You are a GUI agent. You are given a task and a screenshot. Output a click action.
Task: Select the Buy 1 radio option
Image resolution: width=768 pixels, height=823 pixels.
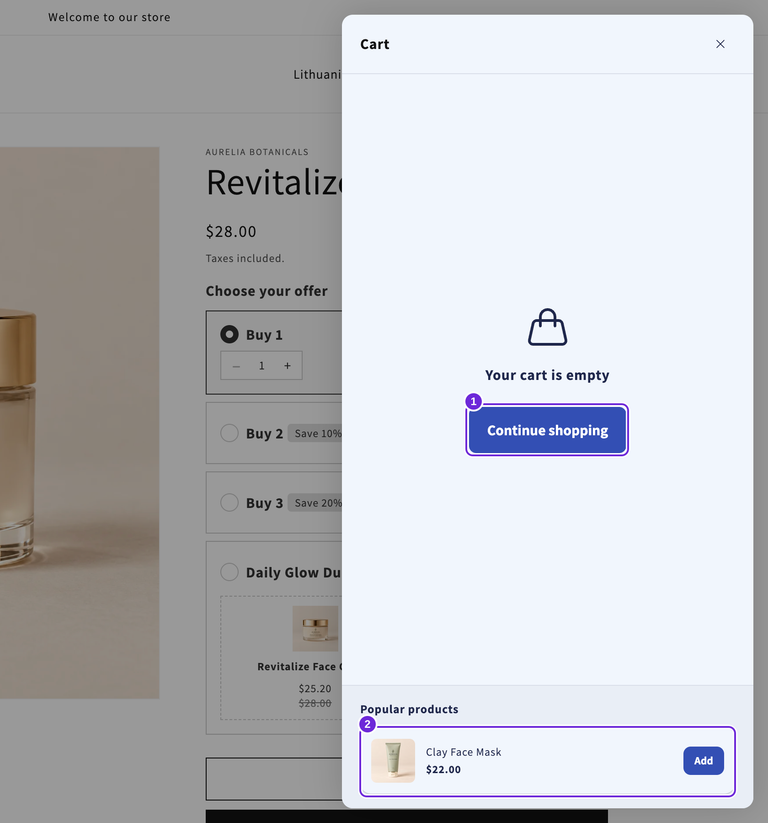[x=229, y=334]
